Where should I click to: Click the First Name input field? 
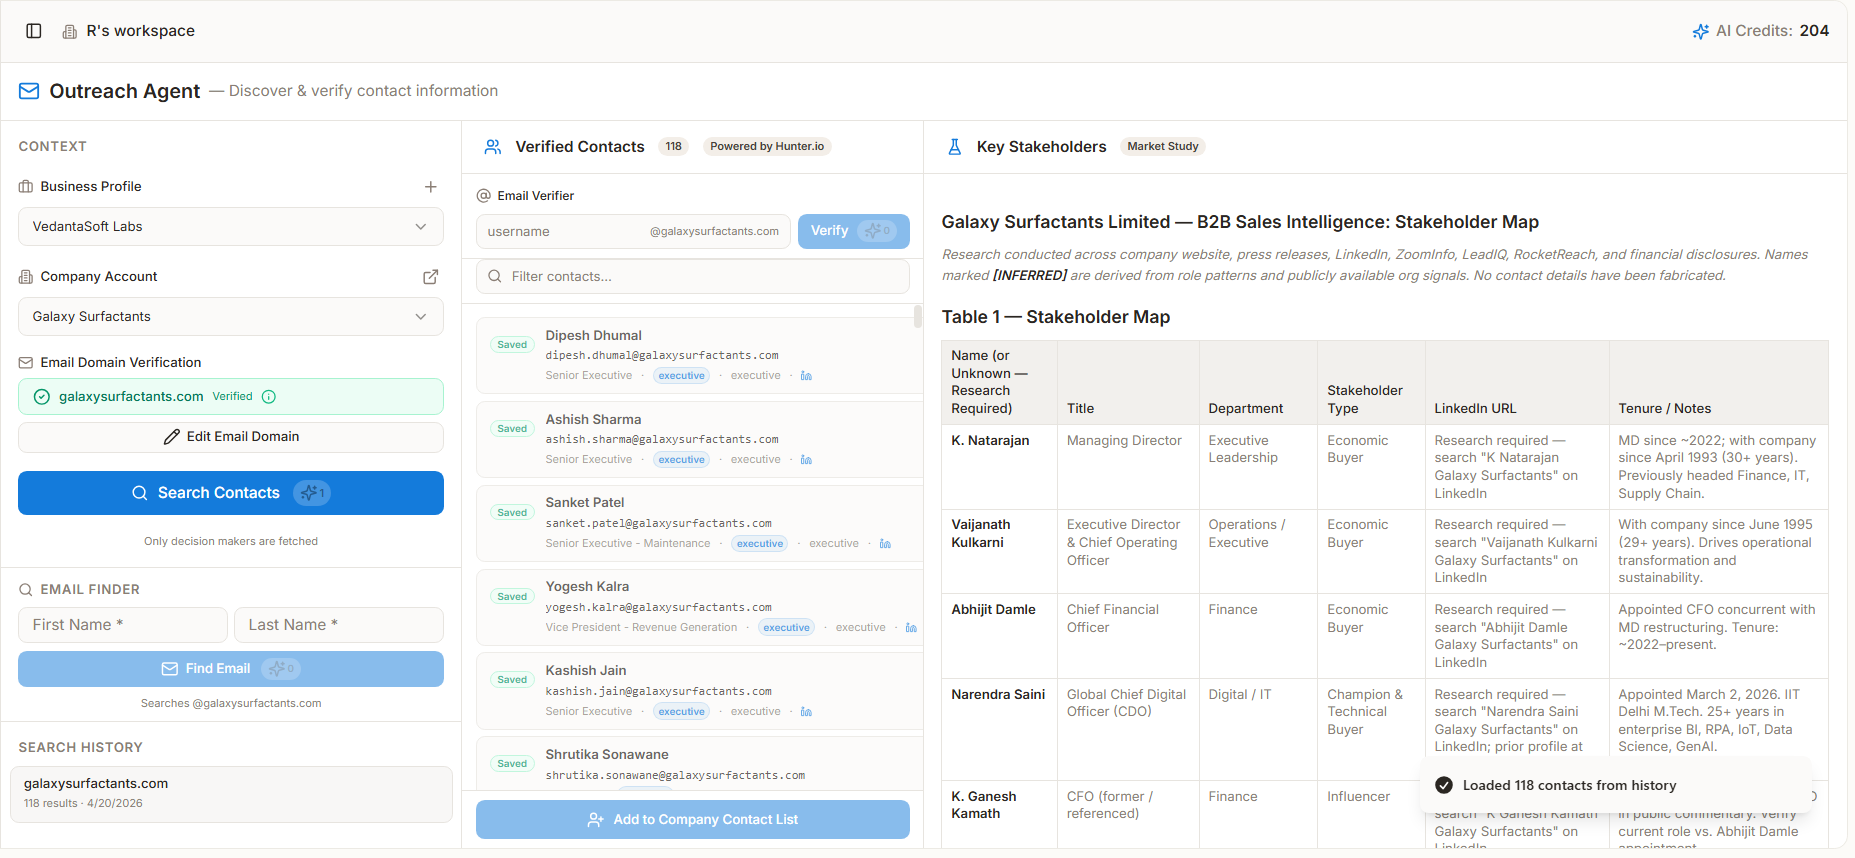pyautogui.click(x=123, y=625)
